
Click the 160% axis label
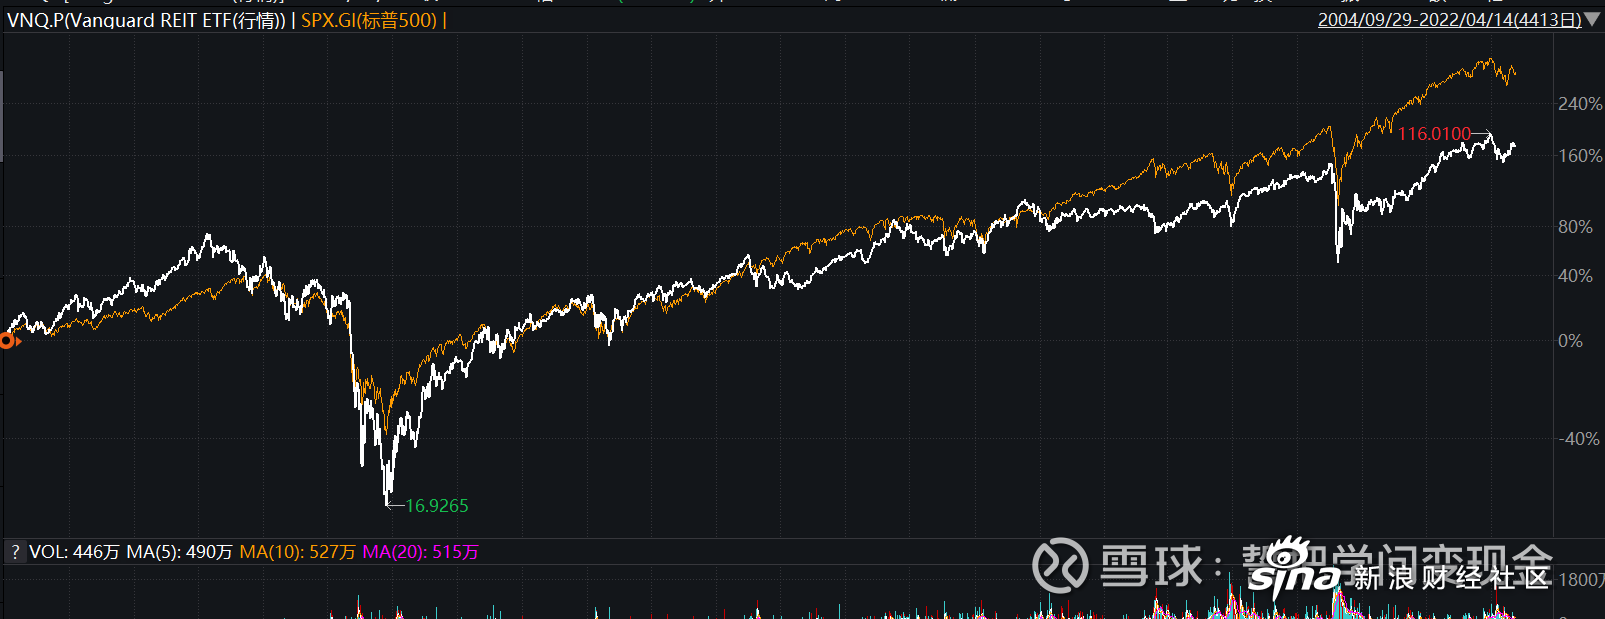pos(1580,156)
